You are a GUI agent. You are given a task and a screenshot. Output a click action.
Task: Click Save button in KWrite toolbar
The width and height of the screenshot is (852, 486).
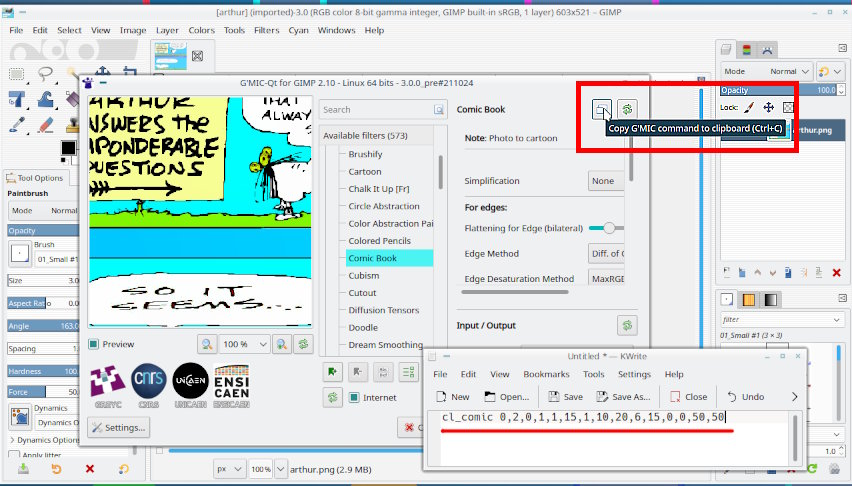[x=566, y=397]
